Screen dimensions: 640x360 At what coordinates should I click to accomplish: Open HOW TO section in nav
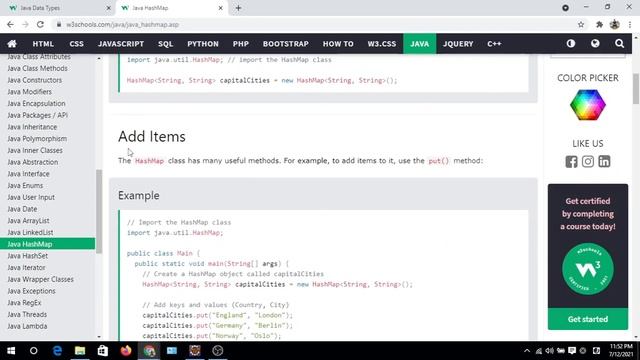pos(338,44)
